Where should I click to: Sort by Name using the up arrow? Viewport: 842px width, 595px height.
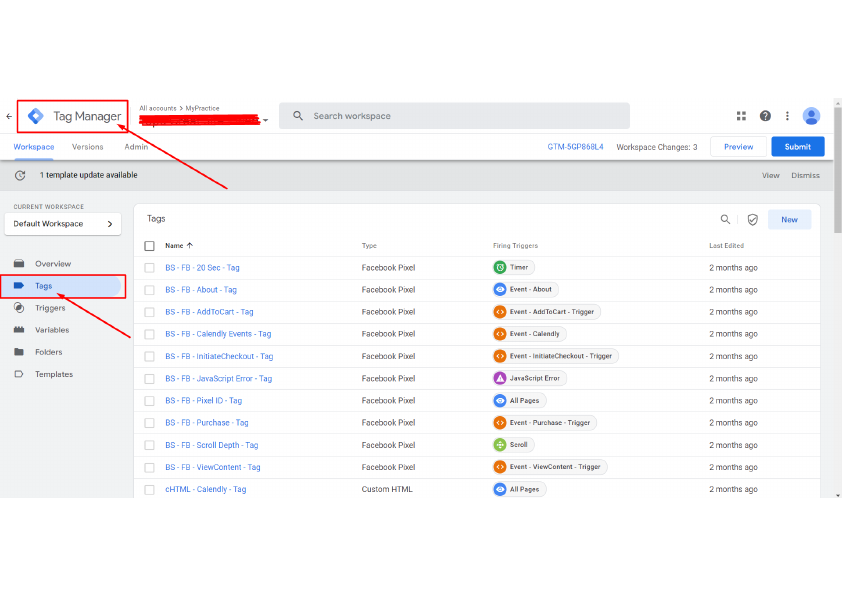pyautogui.click(x=190, y=245)
